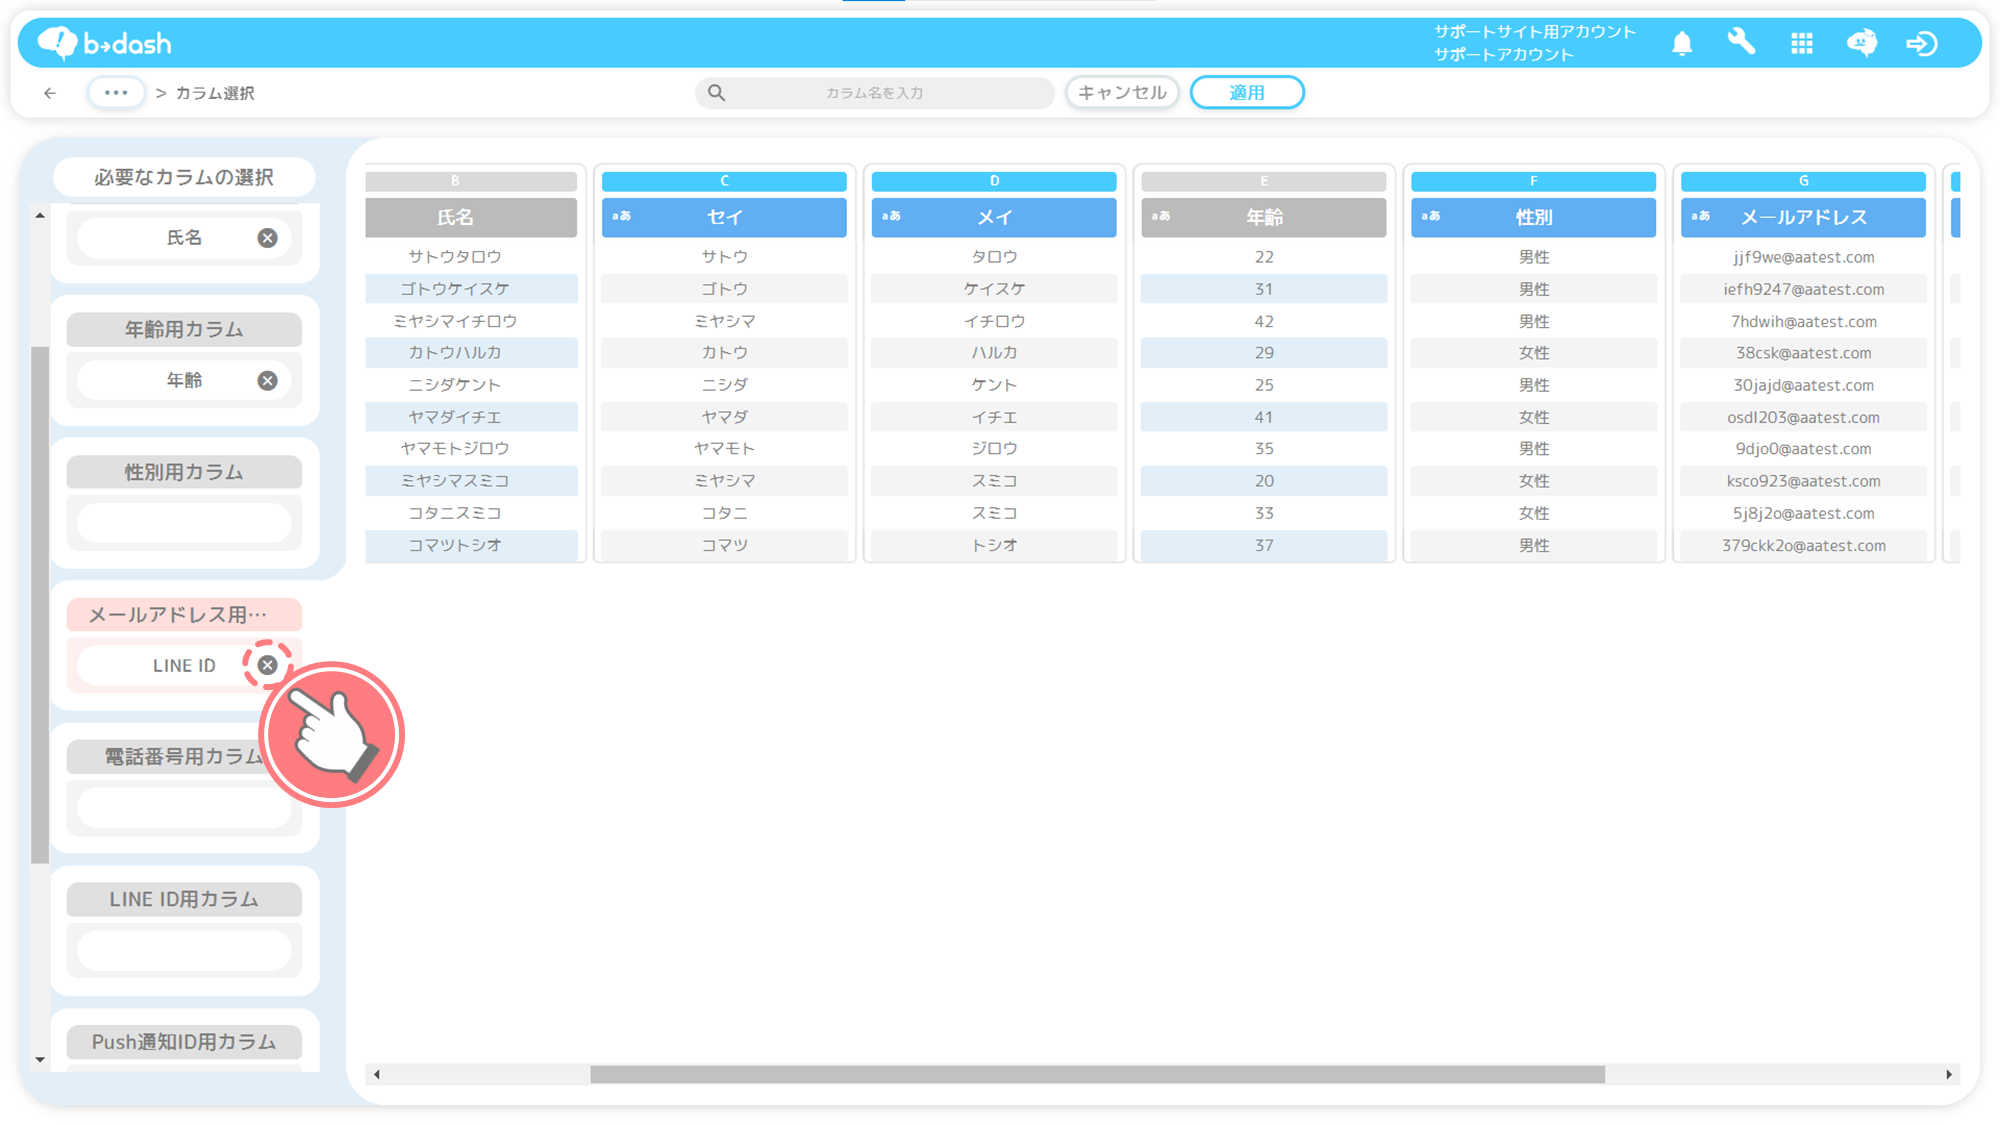This screenshot has height=1125, width=2000.
Task: Select the column letter D tab
Action: click(x=993, y=181)
